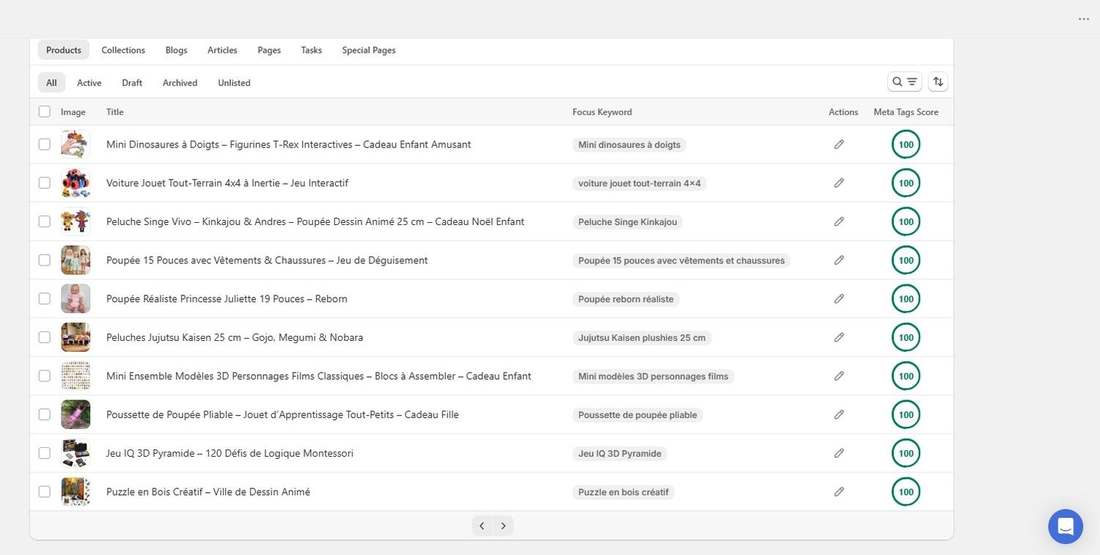Edit the Puzzle en Bois Créatif product
Image resolution: width=1100 pixels, height=555 pixels.
point(838,492)
